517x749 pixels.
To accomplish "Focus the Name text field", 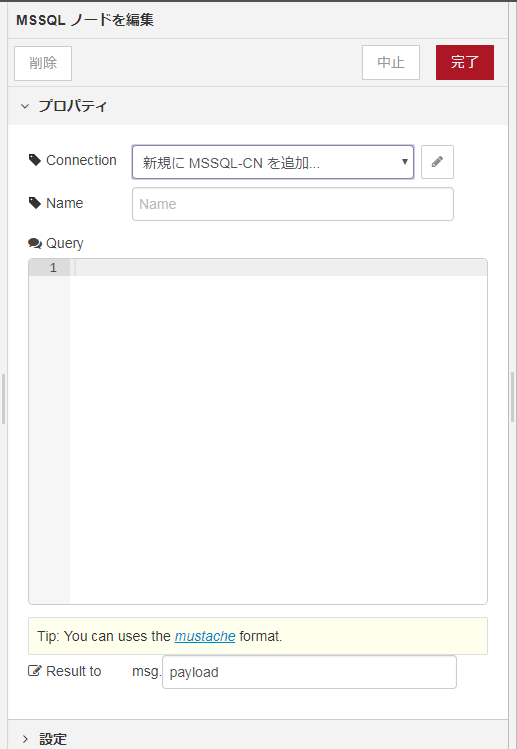I will (293, 204).
